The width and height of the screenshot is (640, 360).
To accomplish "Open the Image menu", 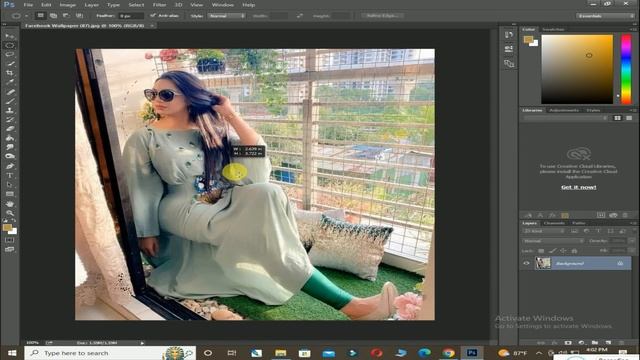I will [x=68, y=5].
